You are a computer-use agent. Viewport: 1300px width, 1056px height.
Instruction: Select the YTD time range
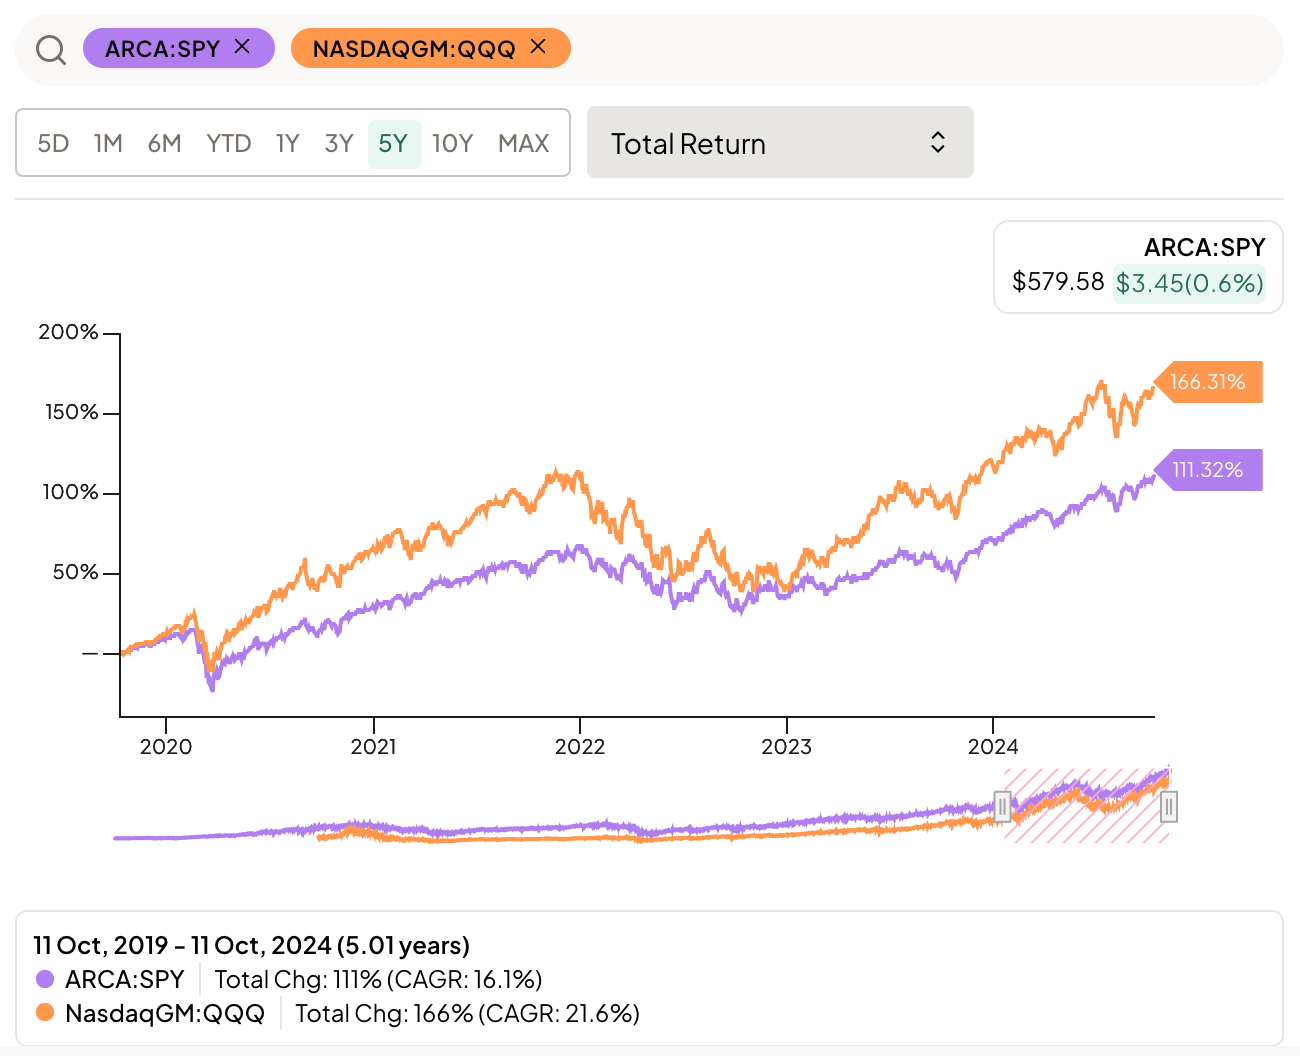click(228, 143)
